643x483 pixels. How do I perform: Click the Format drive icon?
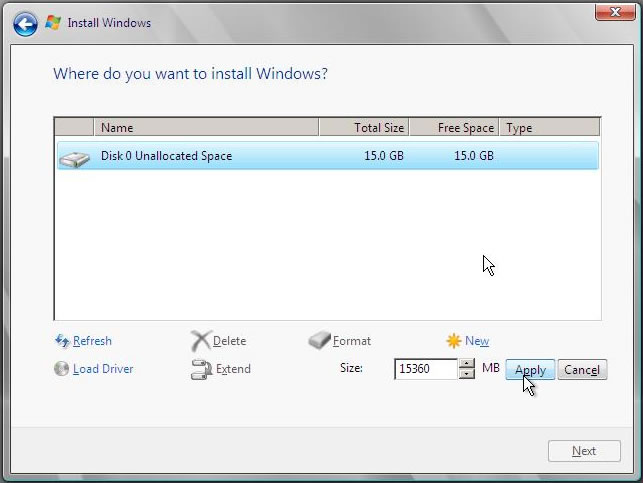[319, 341]
